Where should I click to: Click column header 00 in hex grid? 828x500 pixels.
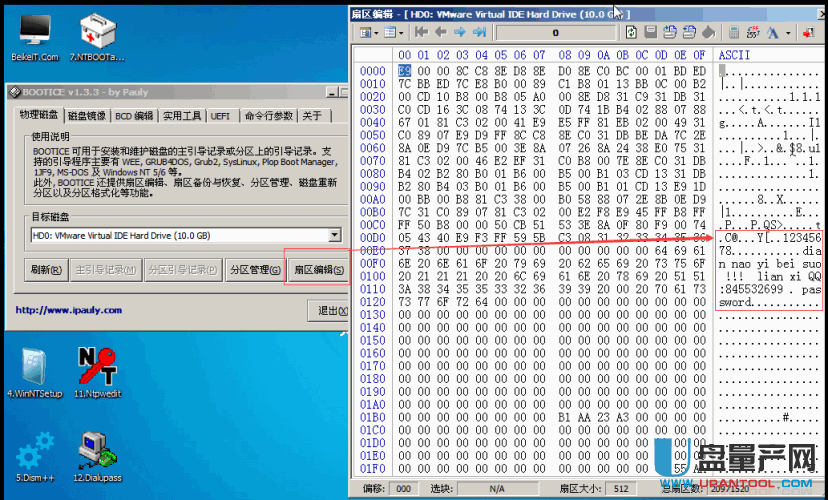tap(404, 55)
